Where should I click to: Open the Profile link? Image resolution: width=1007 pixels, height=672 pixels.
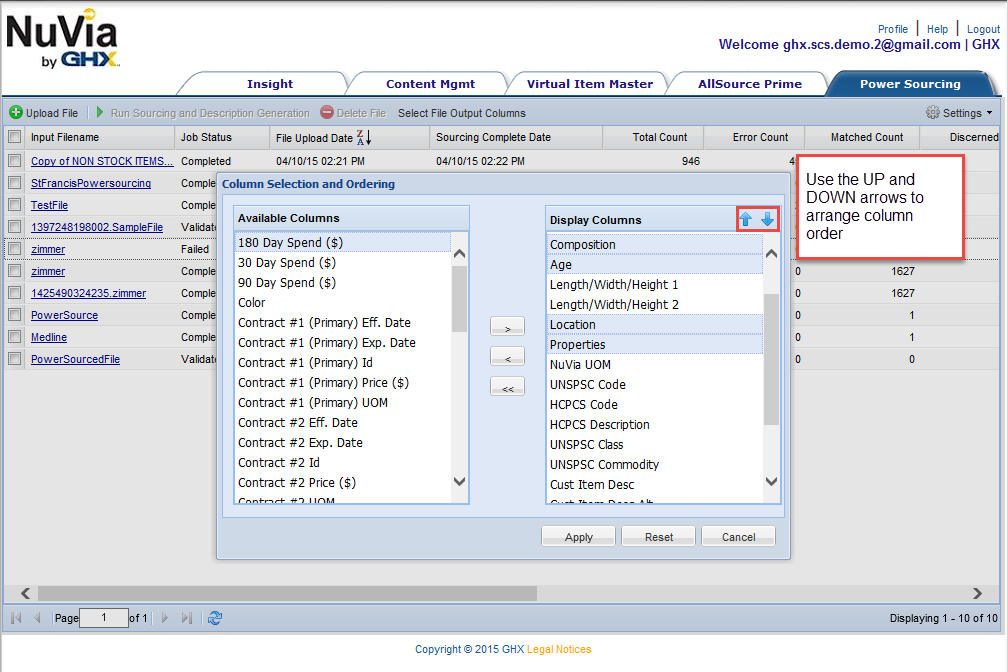click(893, 29)
